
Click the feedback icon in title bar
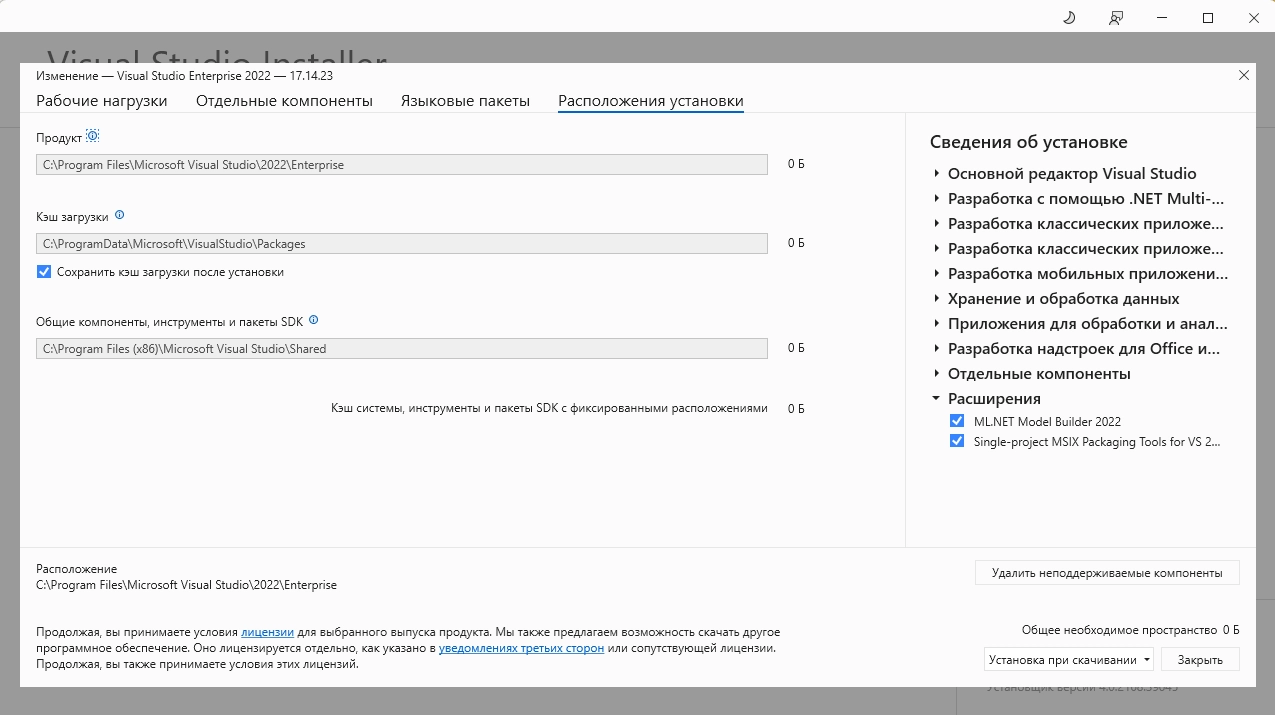coord(1116,18)
